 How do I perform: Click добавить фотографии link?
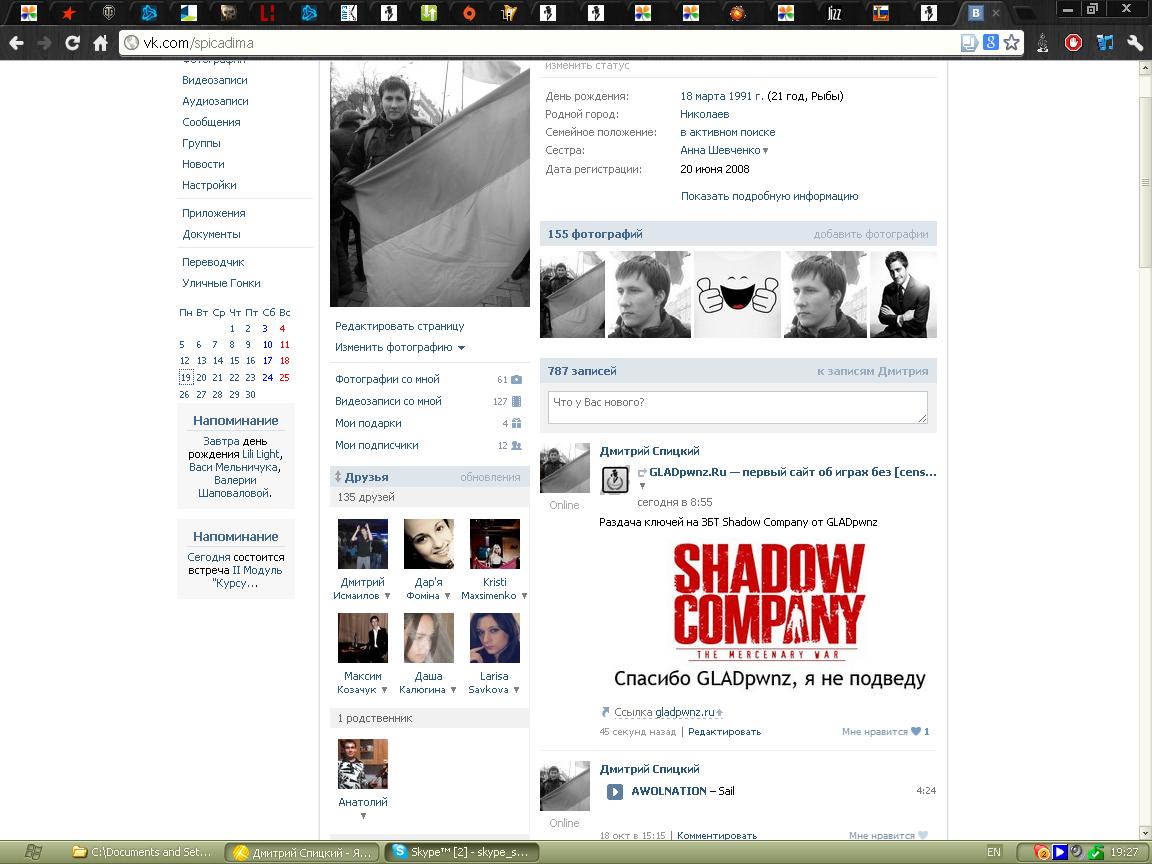(870, 234)
